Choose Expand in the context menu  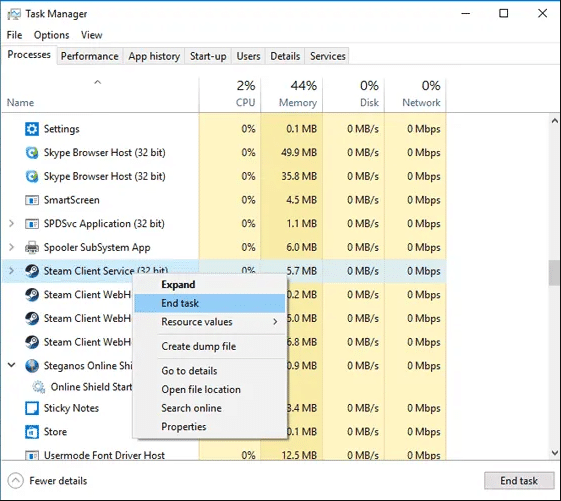pos(210,284)
